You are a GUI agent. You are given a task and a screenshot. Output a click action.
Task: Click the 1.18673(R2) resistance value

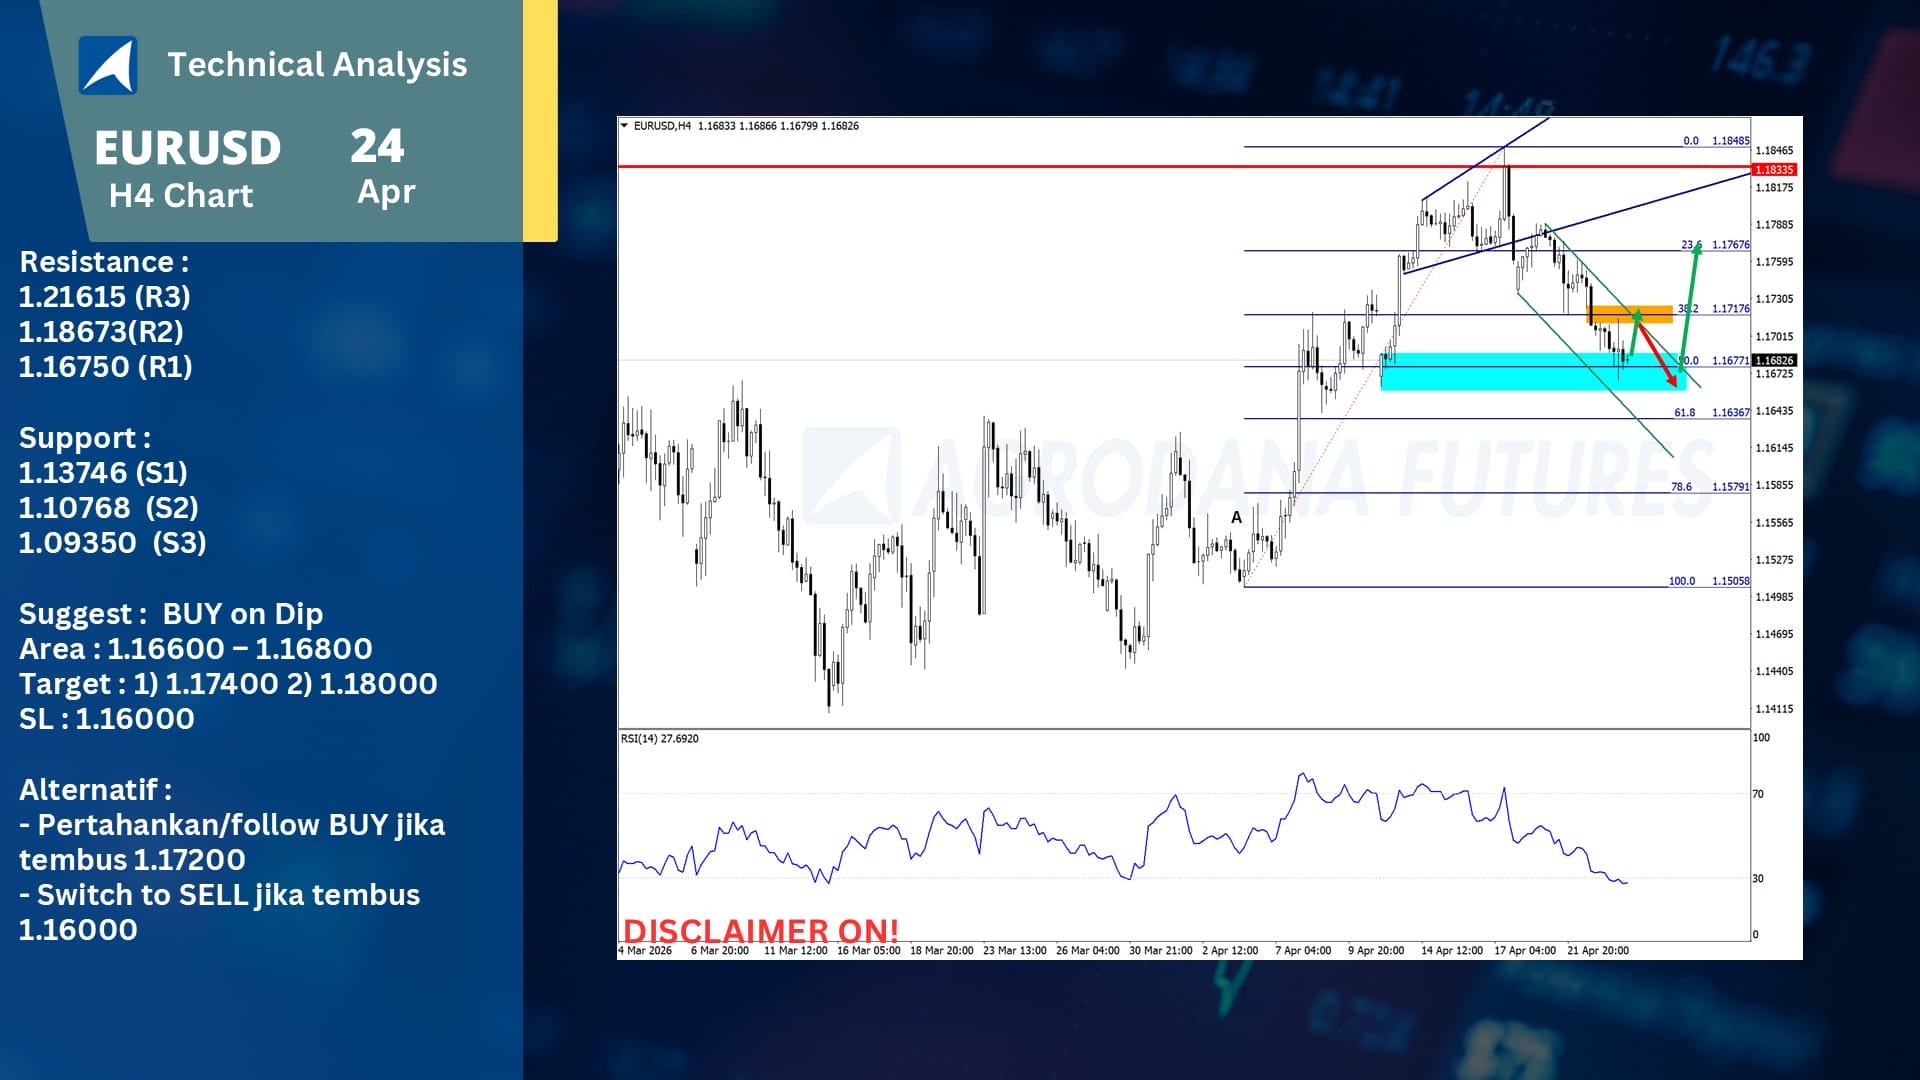pos(101,332)
